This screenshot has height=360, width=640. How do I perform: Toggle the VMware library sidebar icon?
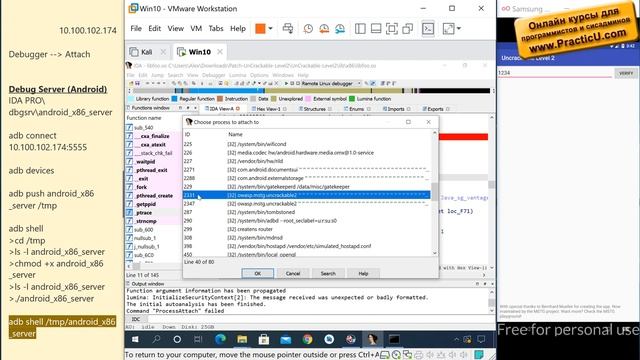[x=360, y=29]
